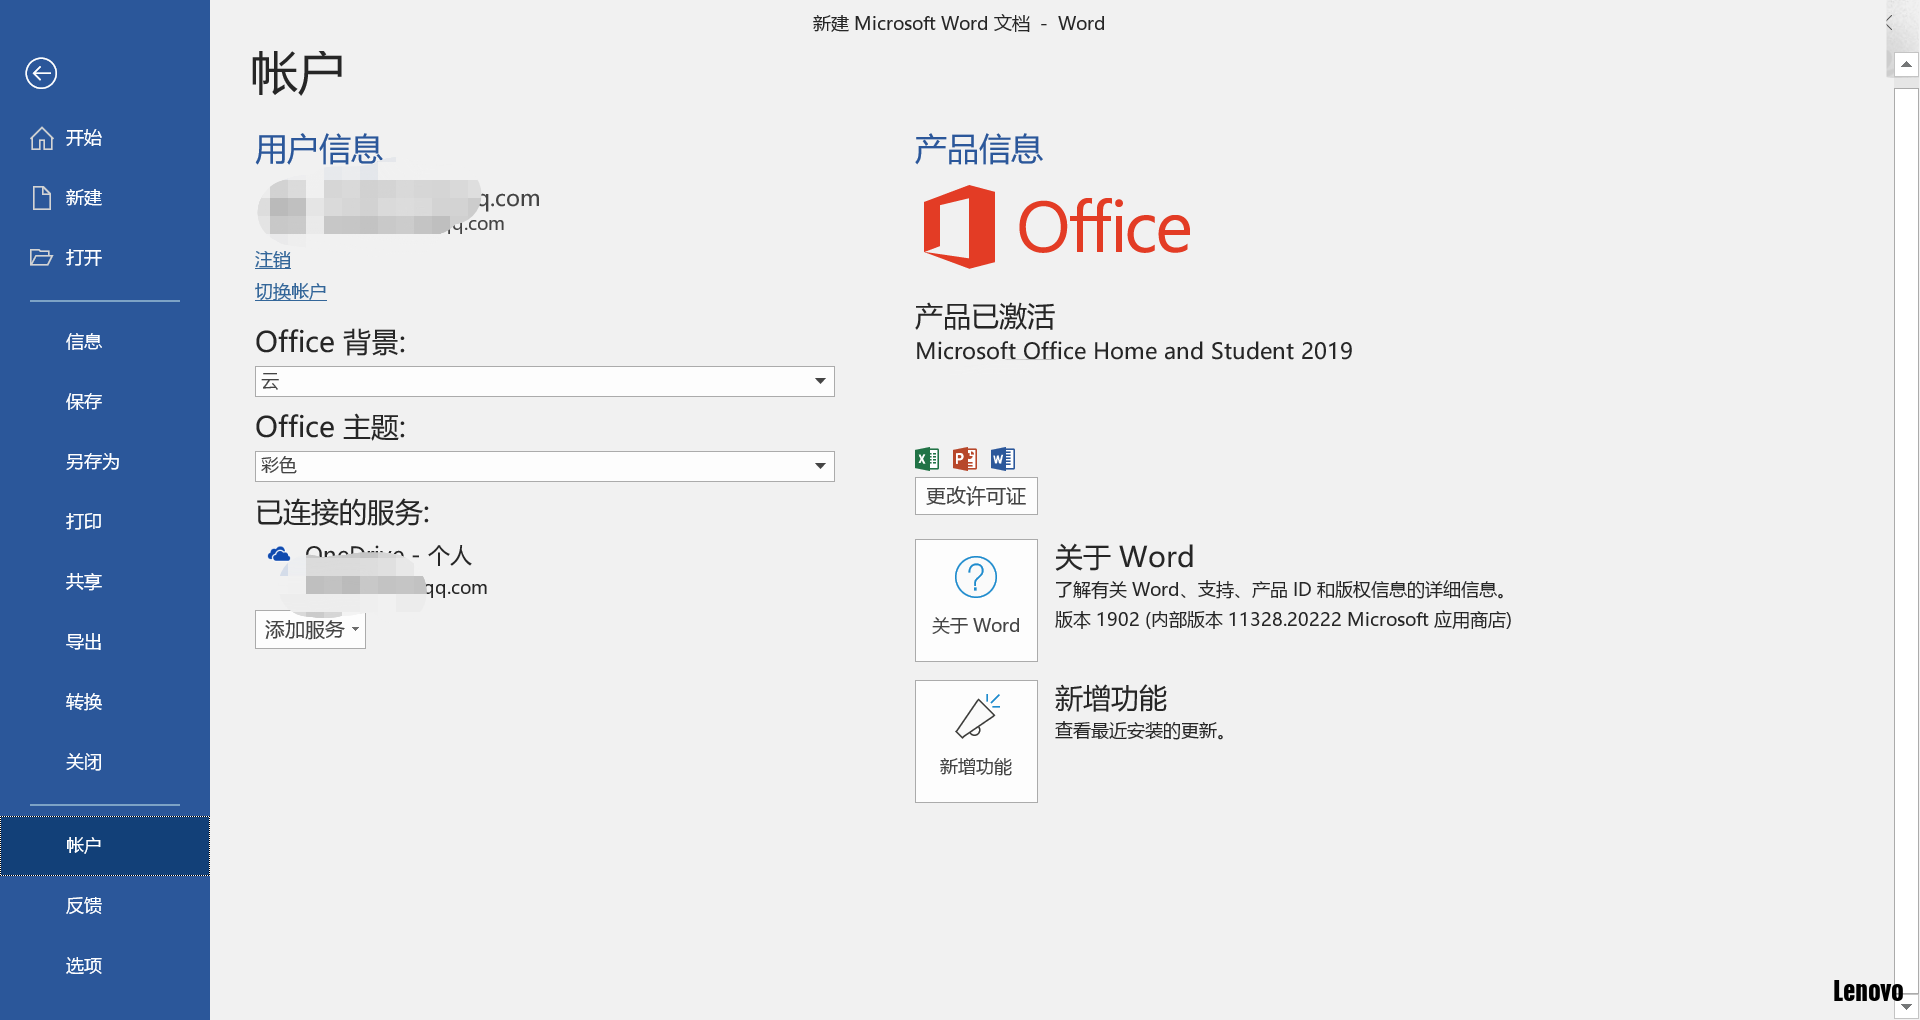The height and width of the screenshot is (1020, 1920).
Task: Click the 关于 Word button label
Action: 976,626
